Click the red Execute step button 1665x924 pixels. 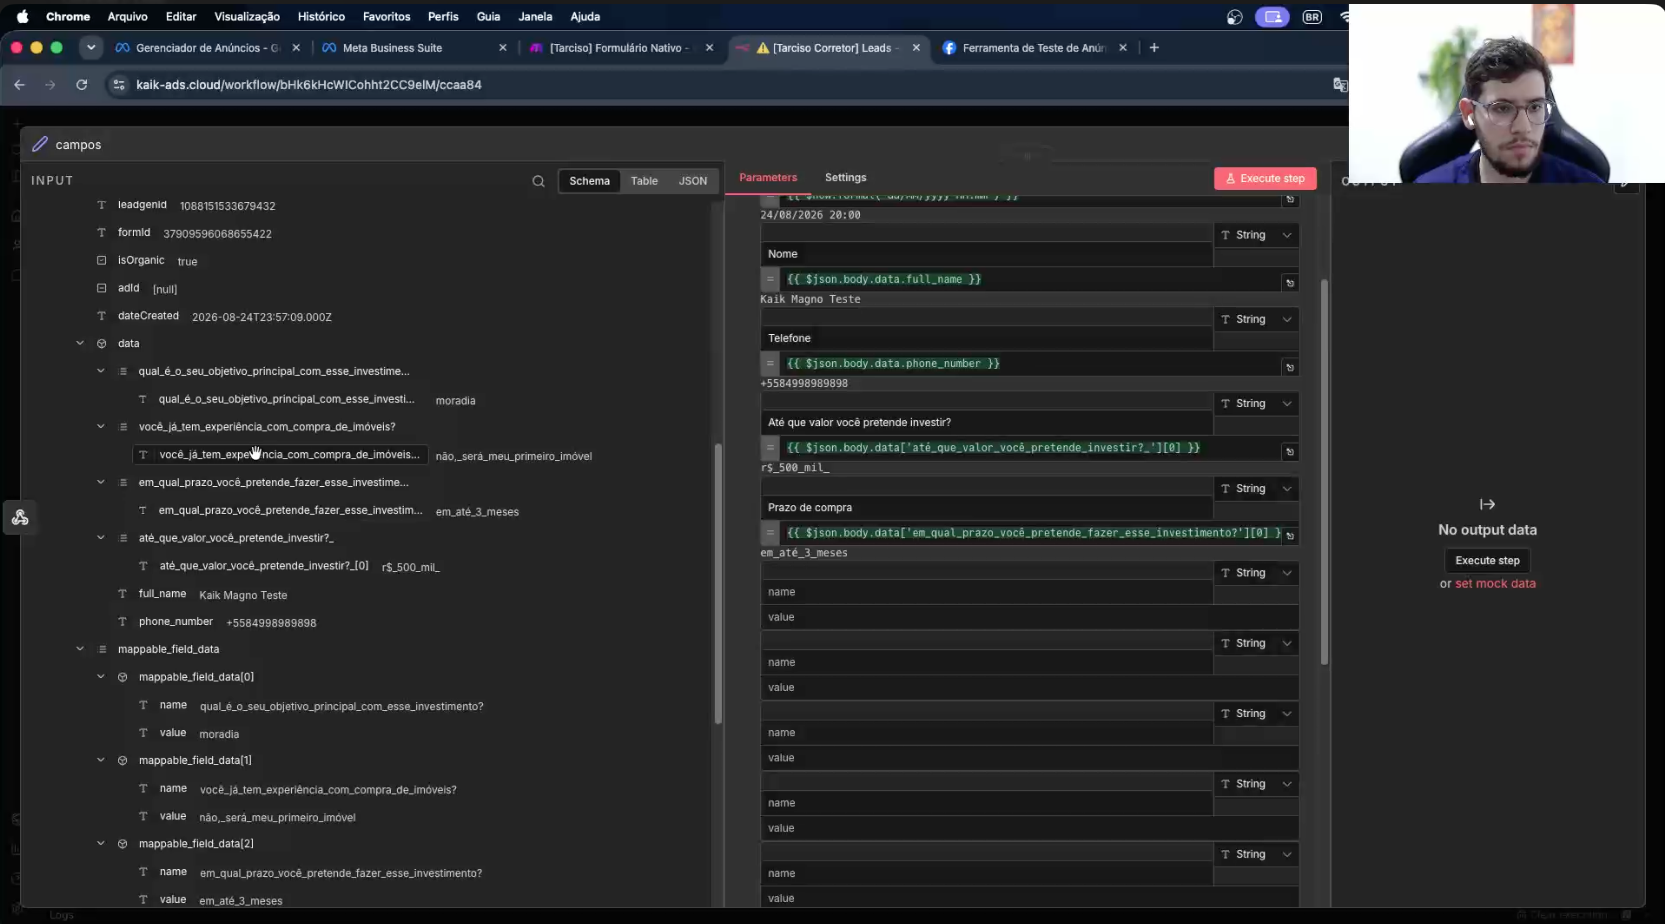point(1265,179)
